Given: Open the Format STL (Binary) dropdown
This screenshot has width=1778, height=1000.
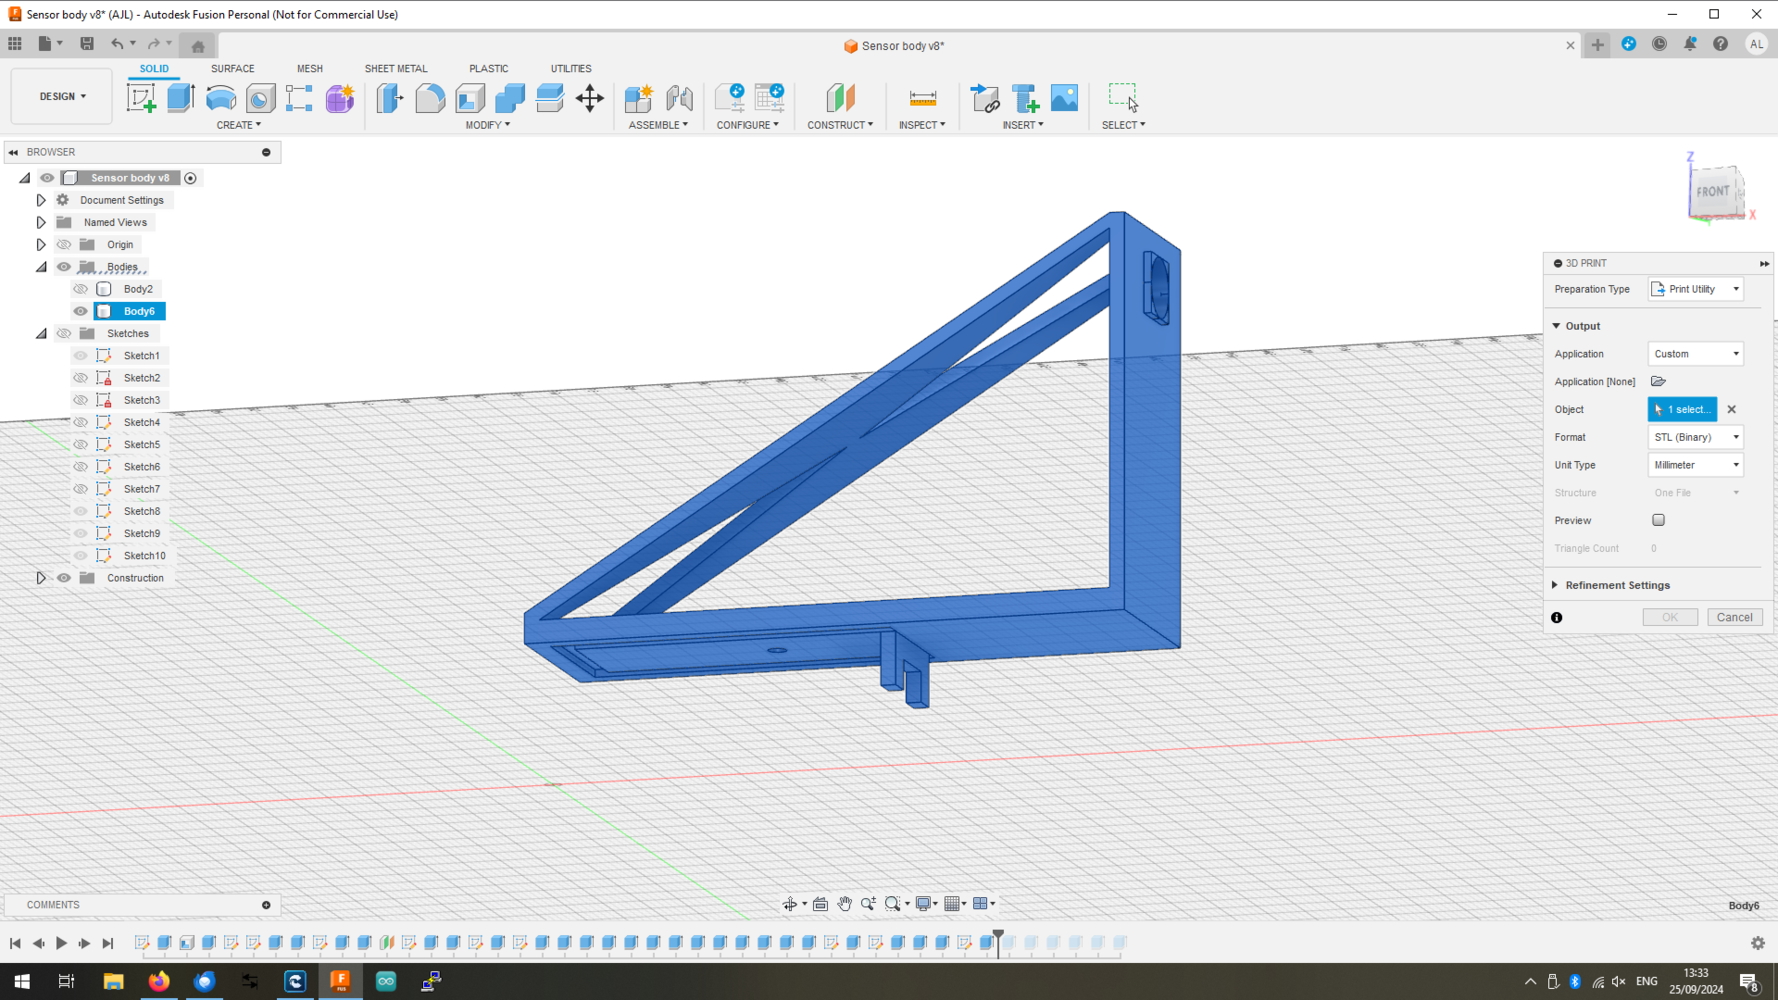Looking at the screenshot, I should tap(1695, 437).
